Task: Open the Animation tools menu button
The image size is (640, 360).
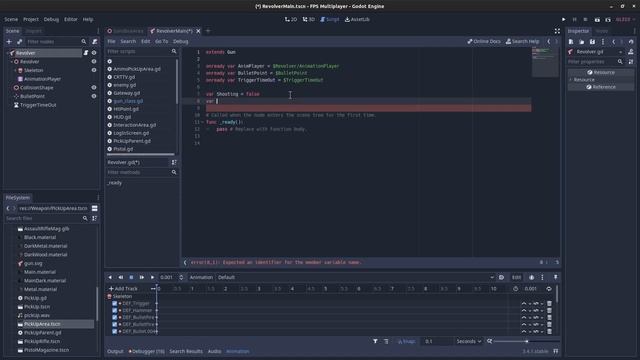Action: click(201, 277)
